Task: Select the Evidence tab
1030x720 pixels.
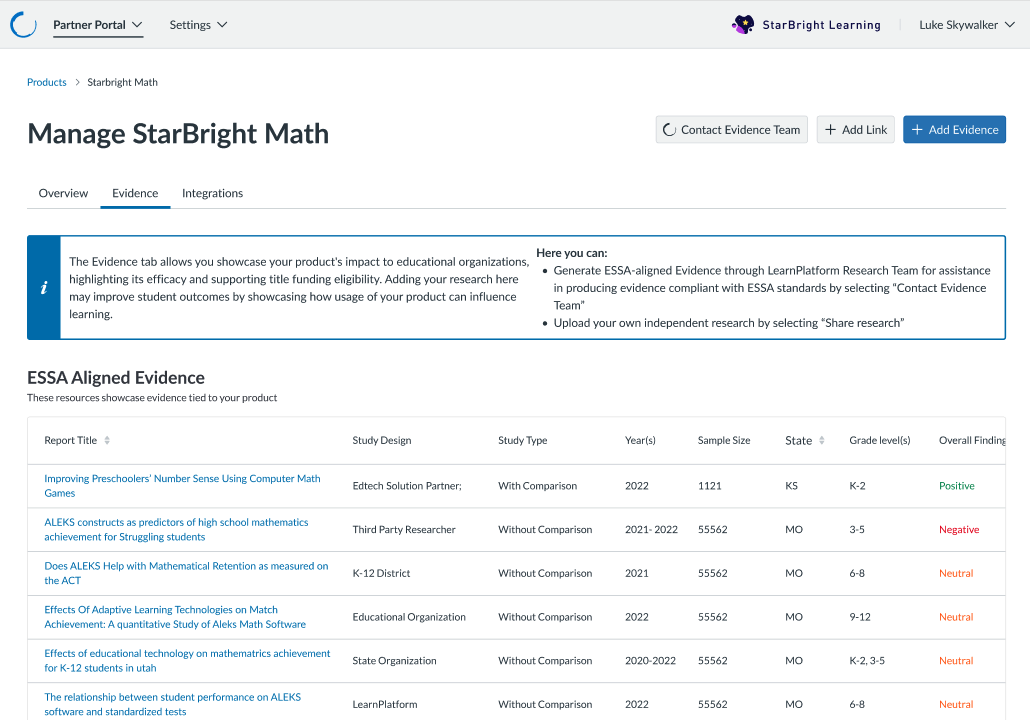Action: pos(135,193)
